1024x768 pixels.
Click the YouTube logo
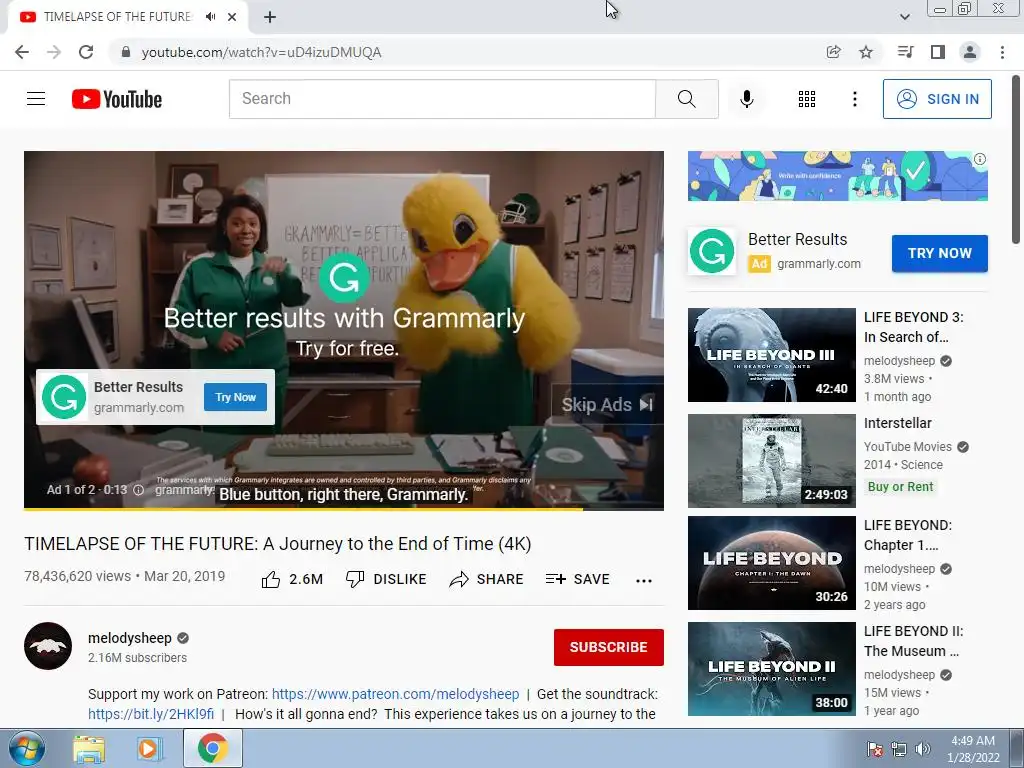117,99
